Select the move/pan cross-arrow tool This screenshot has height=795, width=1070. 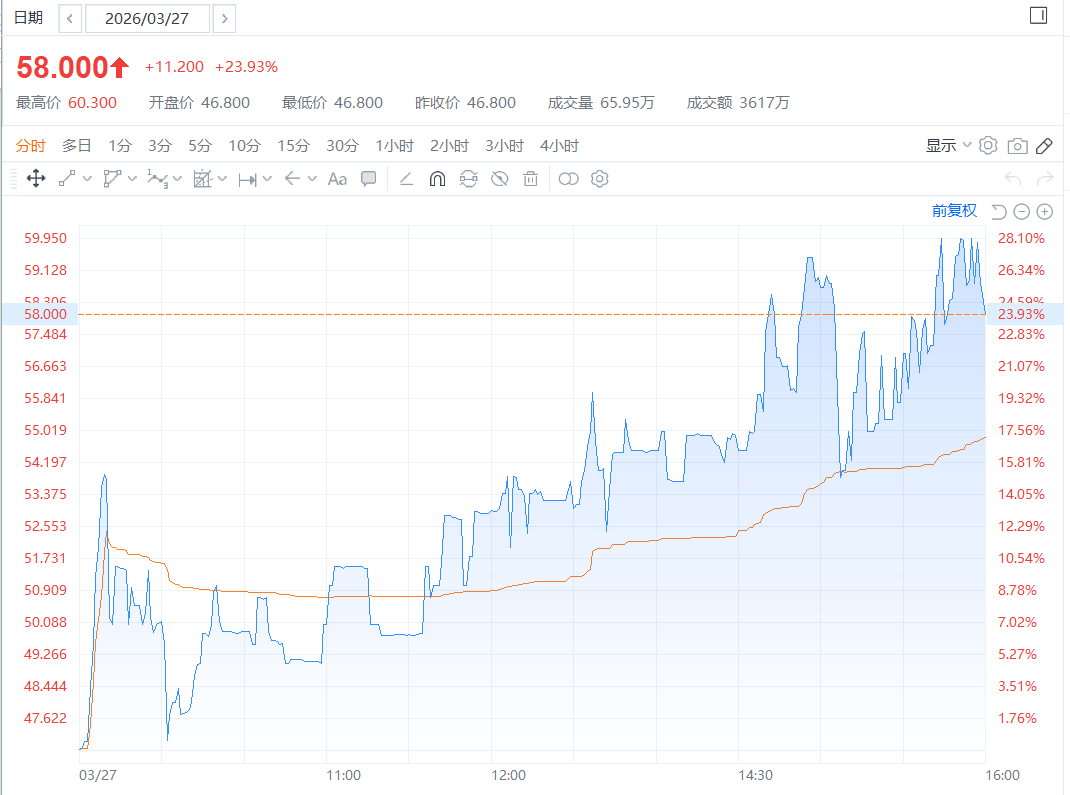coord(35,179)
